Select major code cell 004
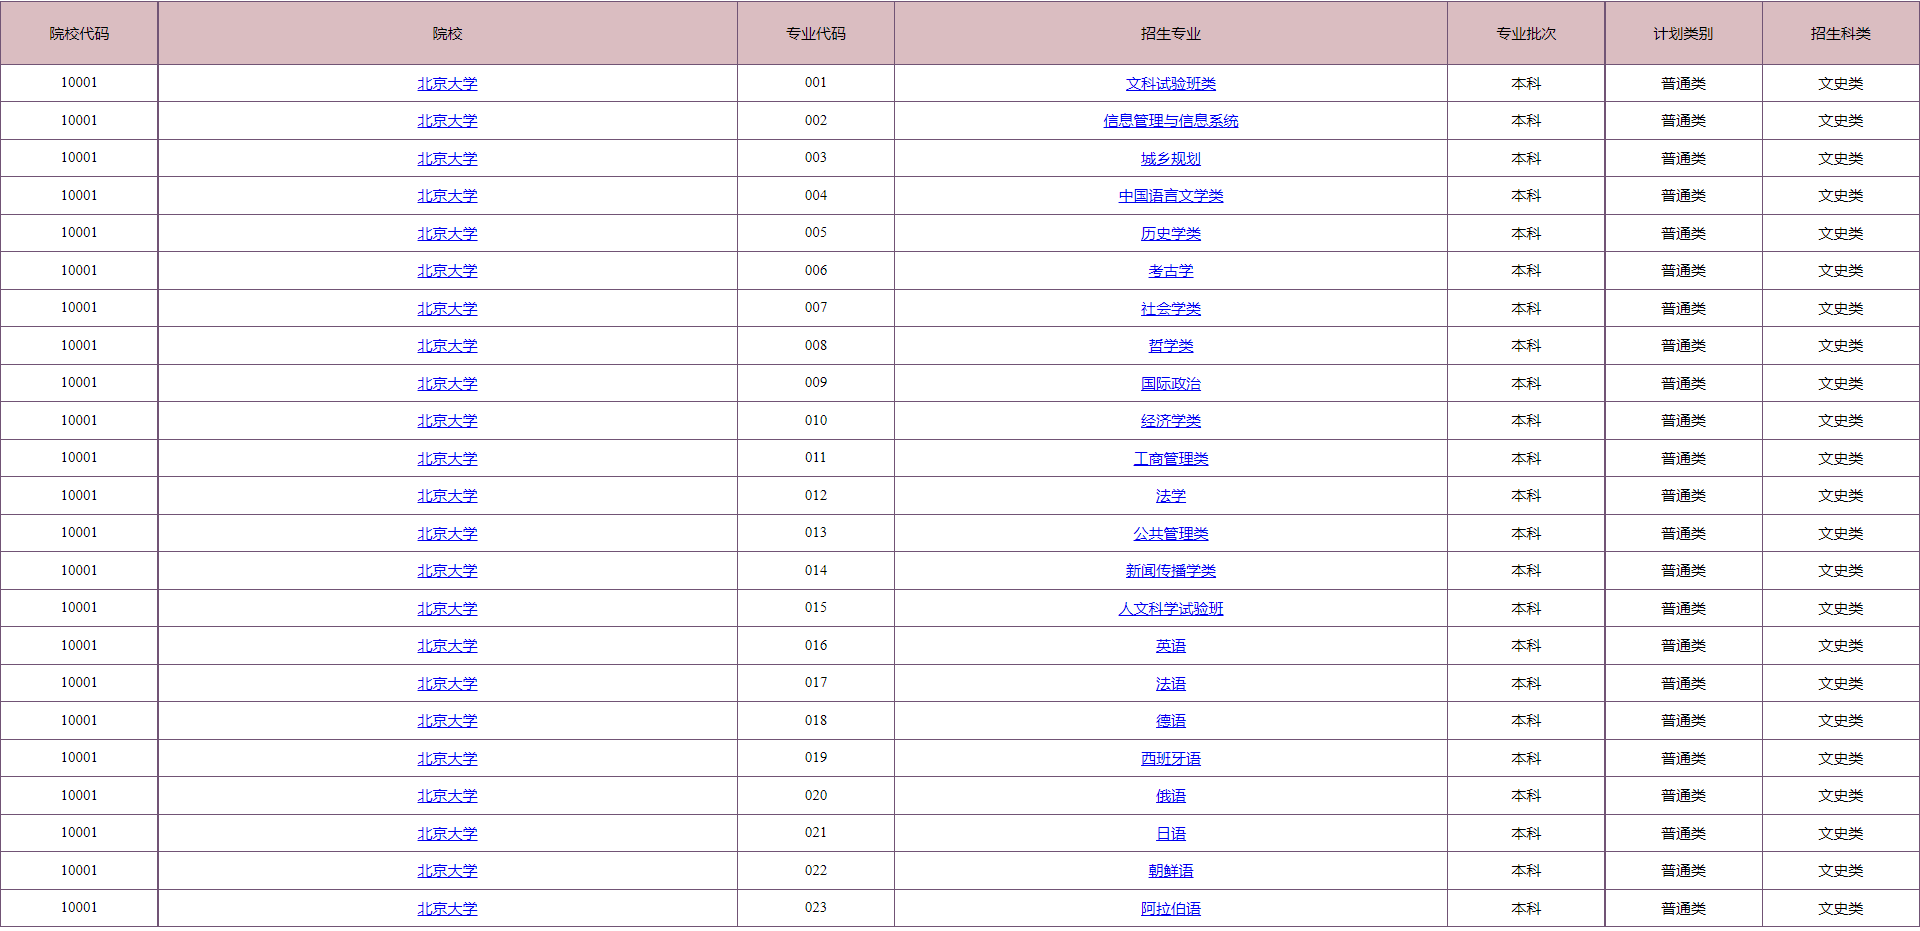The image size is (1920, 931). pos(816,196)
